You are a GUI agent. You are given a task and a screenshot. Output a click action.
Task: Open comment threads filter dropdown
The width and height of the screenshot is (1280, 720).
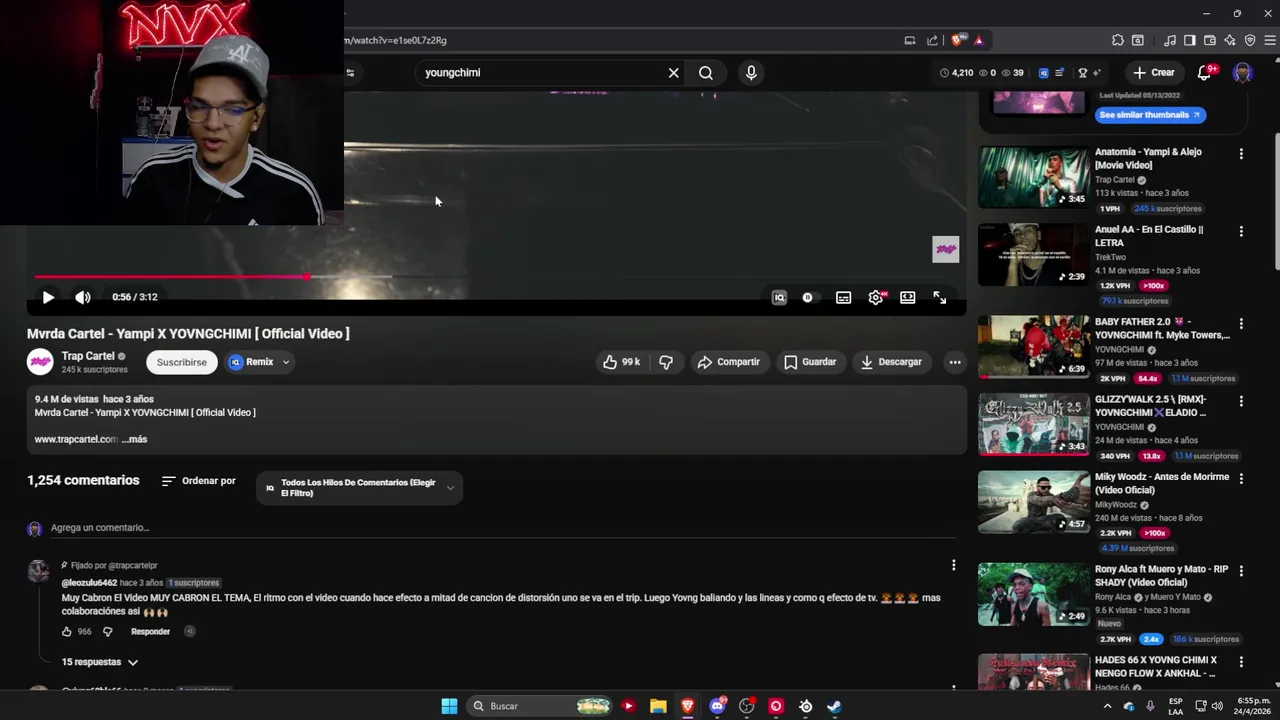tap(359, 488)
